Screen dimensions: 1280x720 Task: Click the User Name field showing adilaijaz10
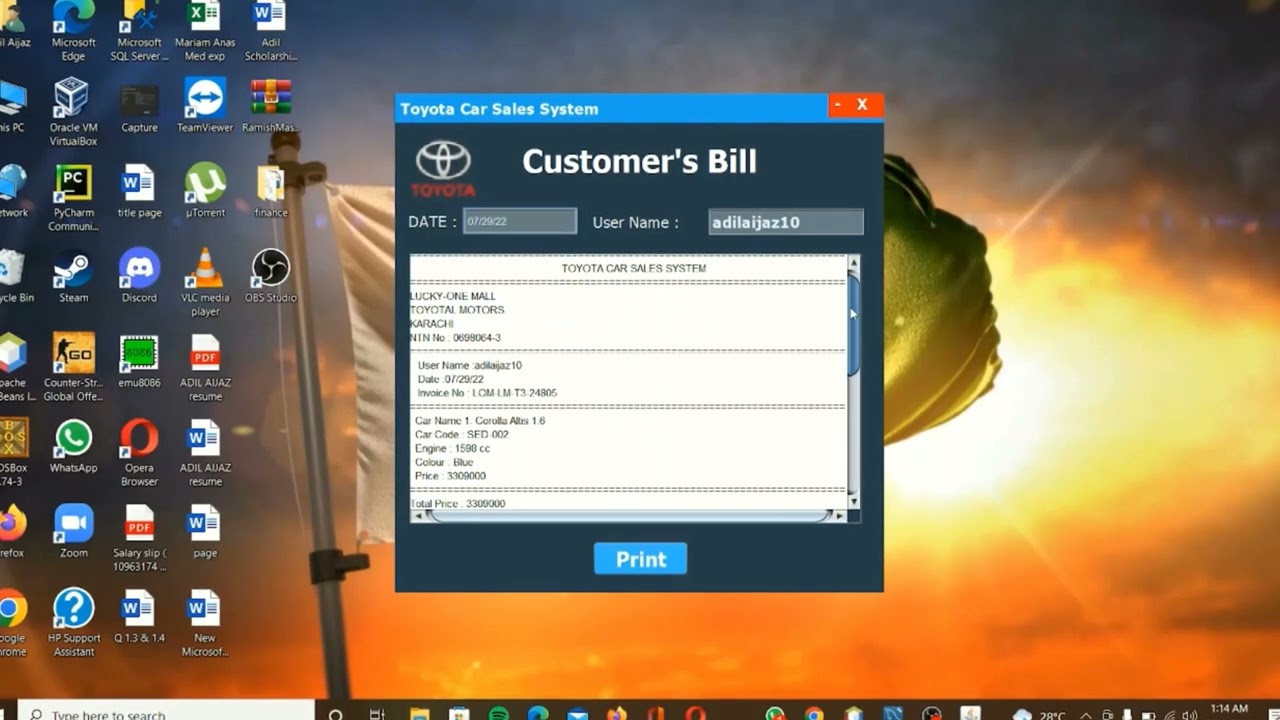[x=786, y=222]
